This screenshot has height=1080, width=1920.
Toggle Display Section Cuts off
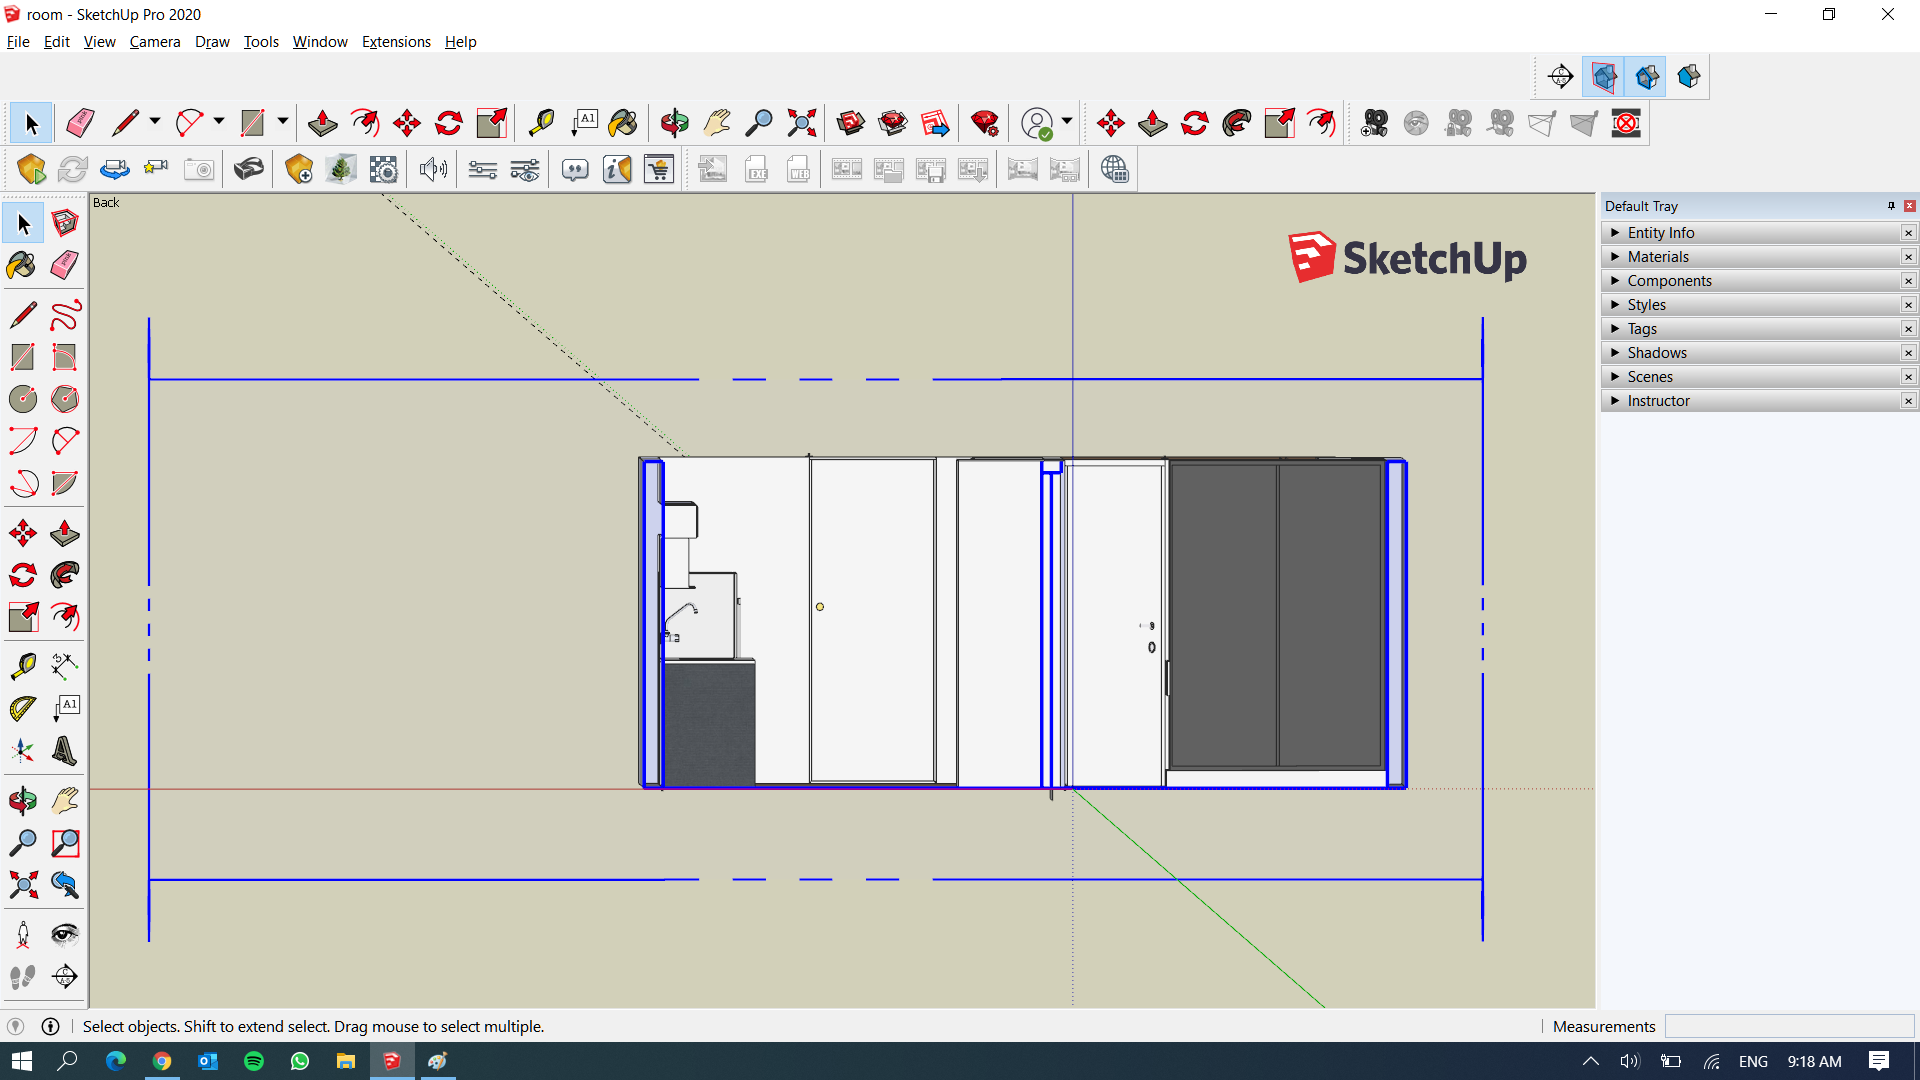click(1648, 76)
